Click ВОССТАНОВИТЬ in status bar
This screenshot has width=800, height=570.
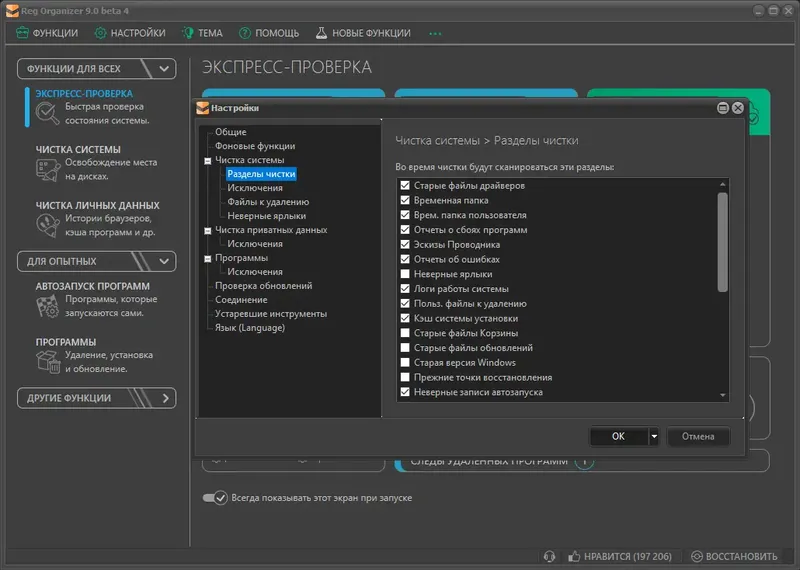(741, 556)
